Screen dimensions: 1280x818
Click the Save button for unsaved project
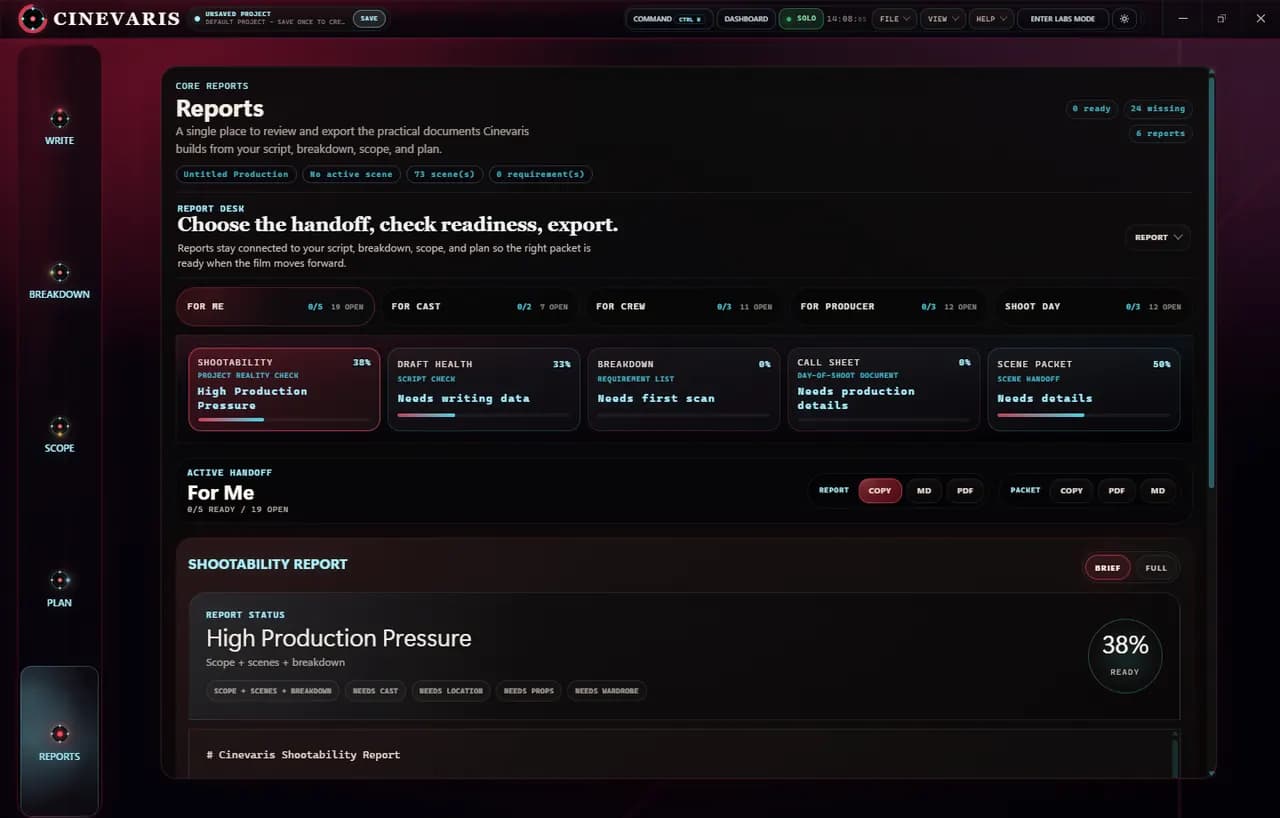click(369, 18)
